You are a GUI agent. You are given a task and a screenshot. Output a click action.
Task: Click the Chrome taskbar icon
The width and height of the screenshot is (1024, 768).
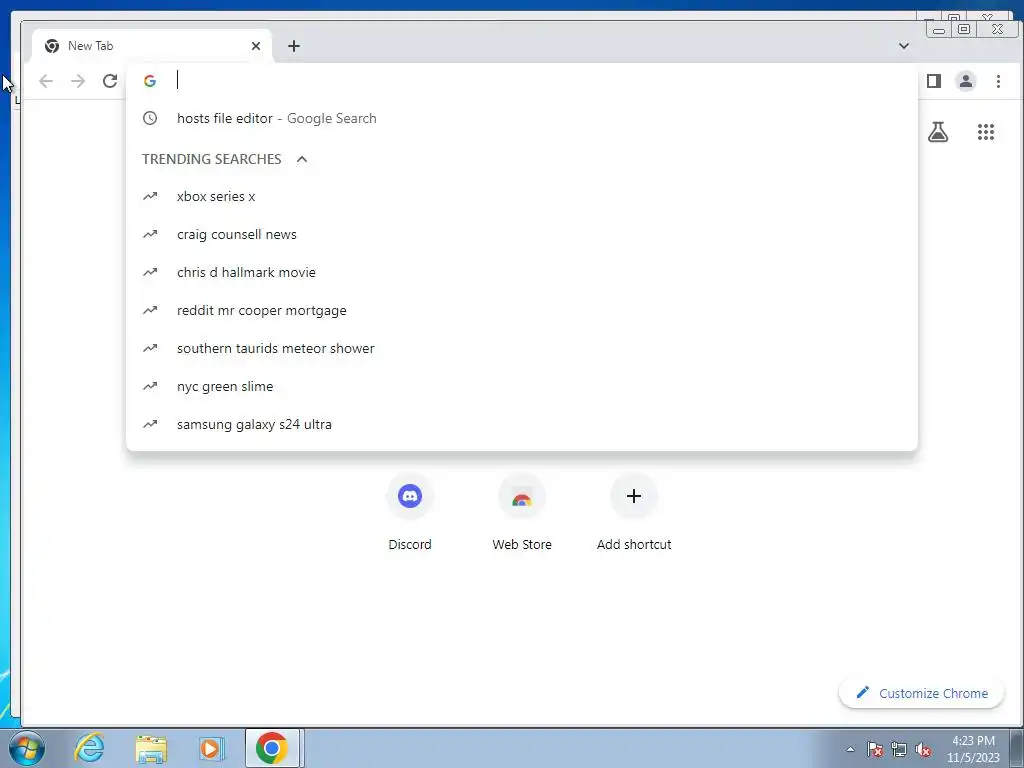(272, 748)
